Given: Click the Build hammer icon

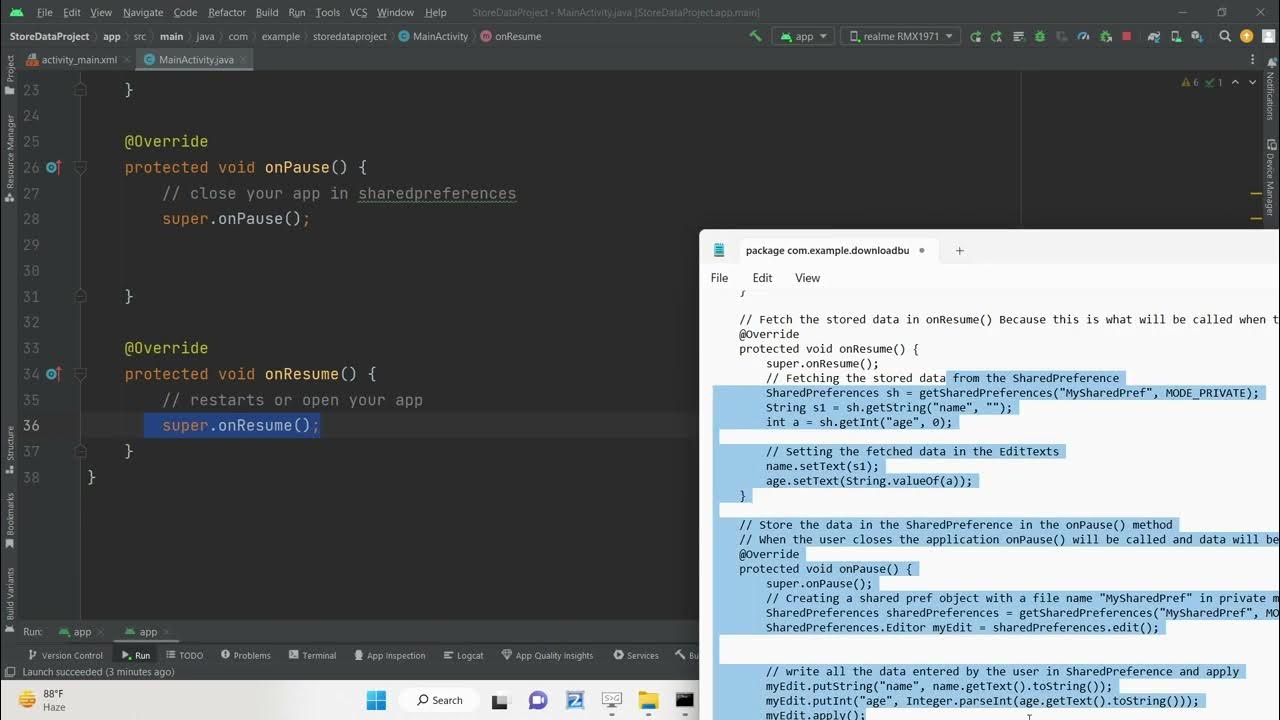Looking at the screenshot, I should [755, 36].
